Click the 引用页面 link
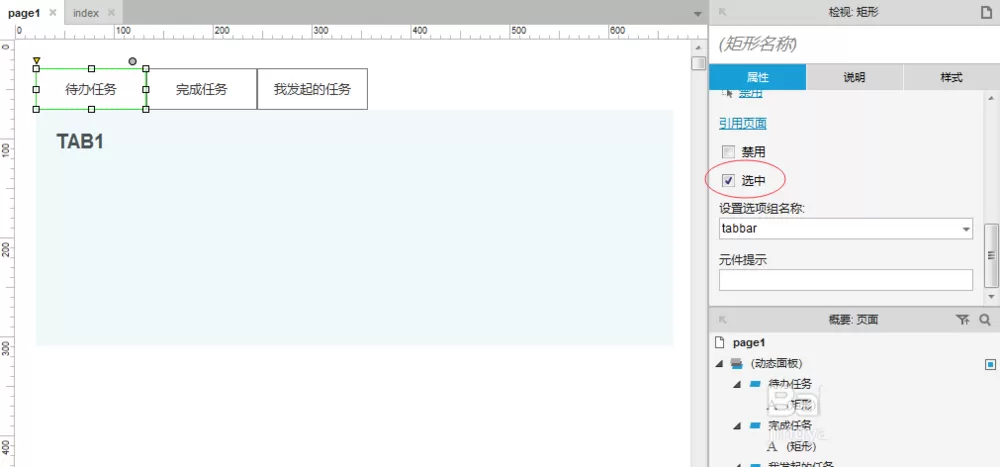This screenshot has height=467, width=1000. click(743, 123)
